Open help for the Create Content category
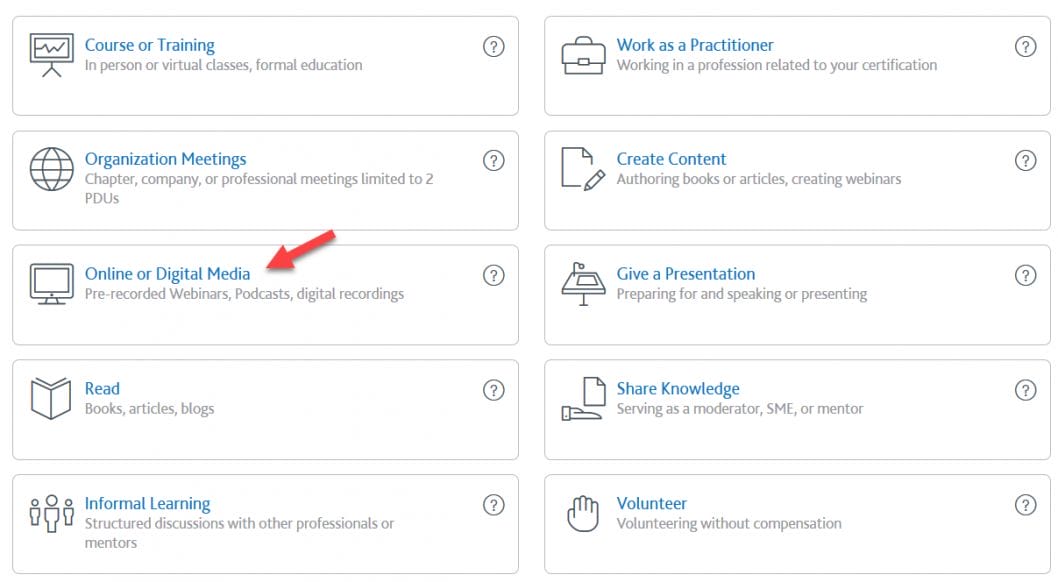 1026,160
